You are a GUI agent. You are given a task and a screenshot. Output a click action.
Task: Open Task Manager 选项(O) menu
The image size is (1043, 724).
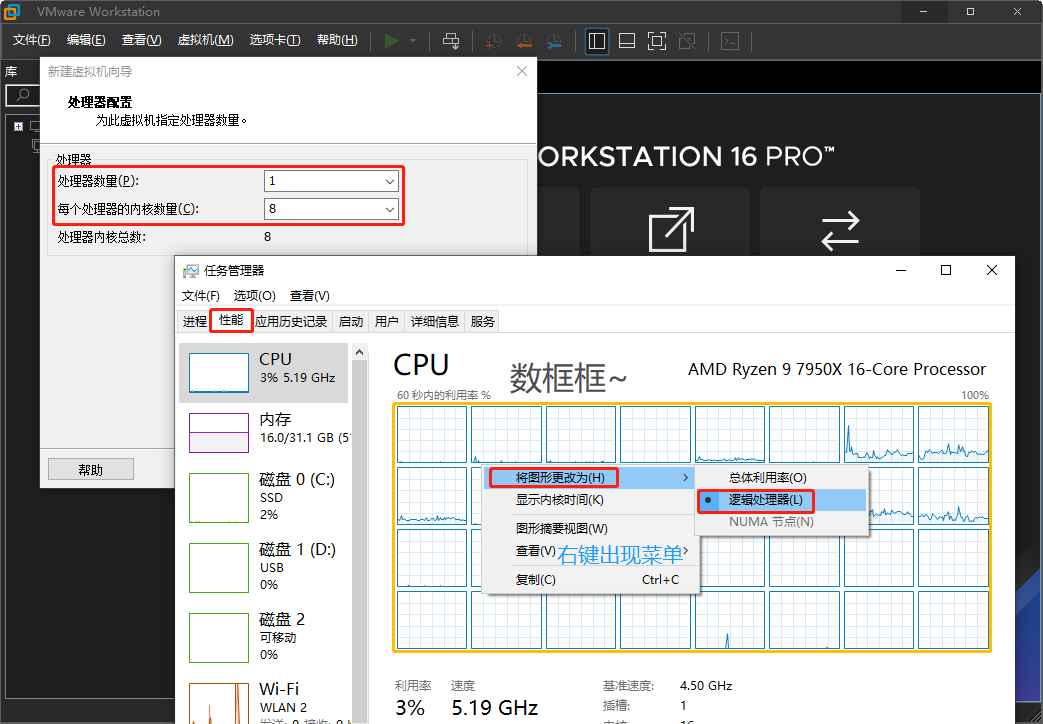point(254,295)
